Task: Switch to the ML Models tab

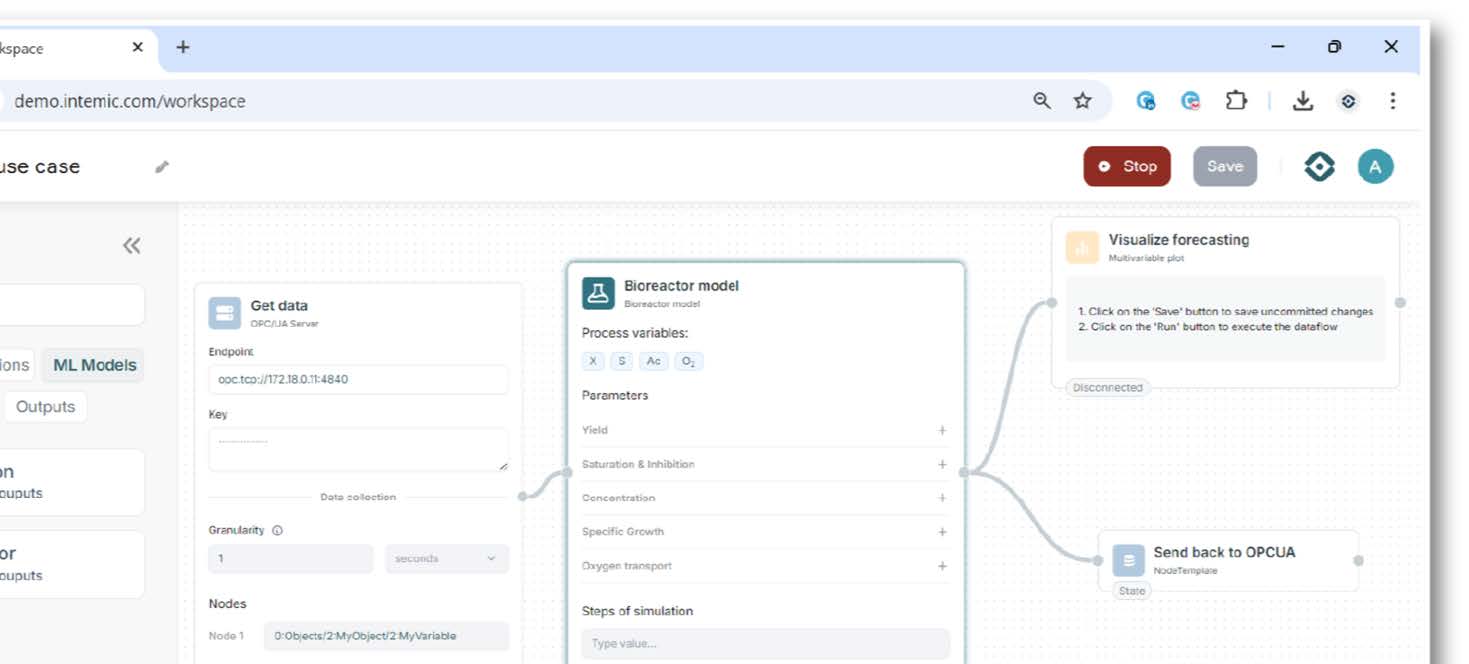Action: coord(94,365)
